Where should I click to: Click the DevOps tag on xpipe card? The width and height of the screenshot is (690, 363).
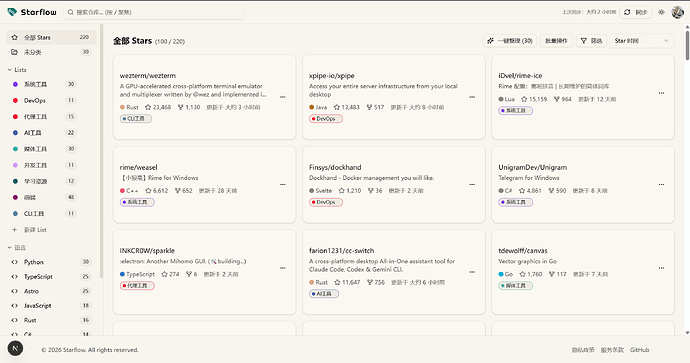tap(326, 119)
